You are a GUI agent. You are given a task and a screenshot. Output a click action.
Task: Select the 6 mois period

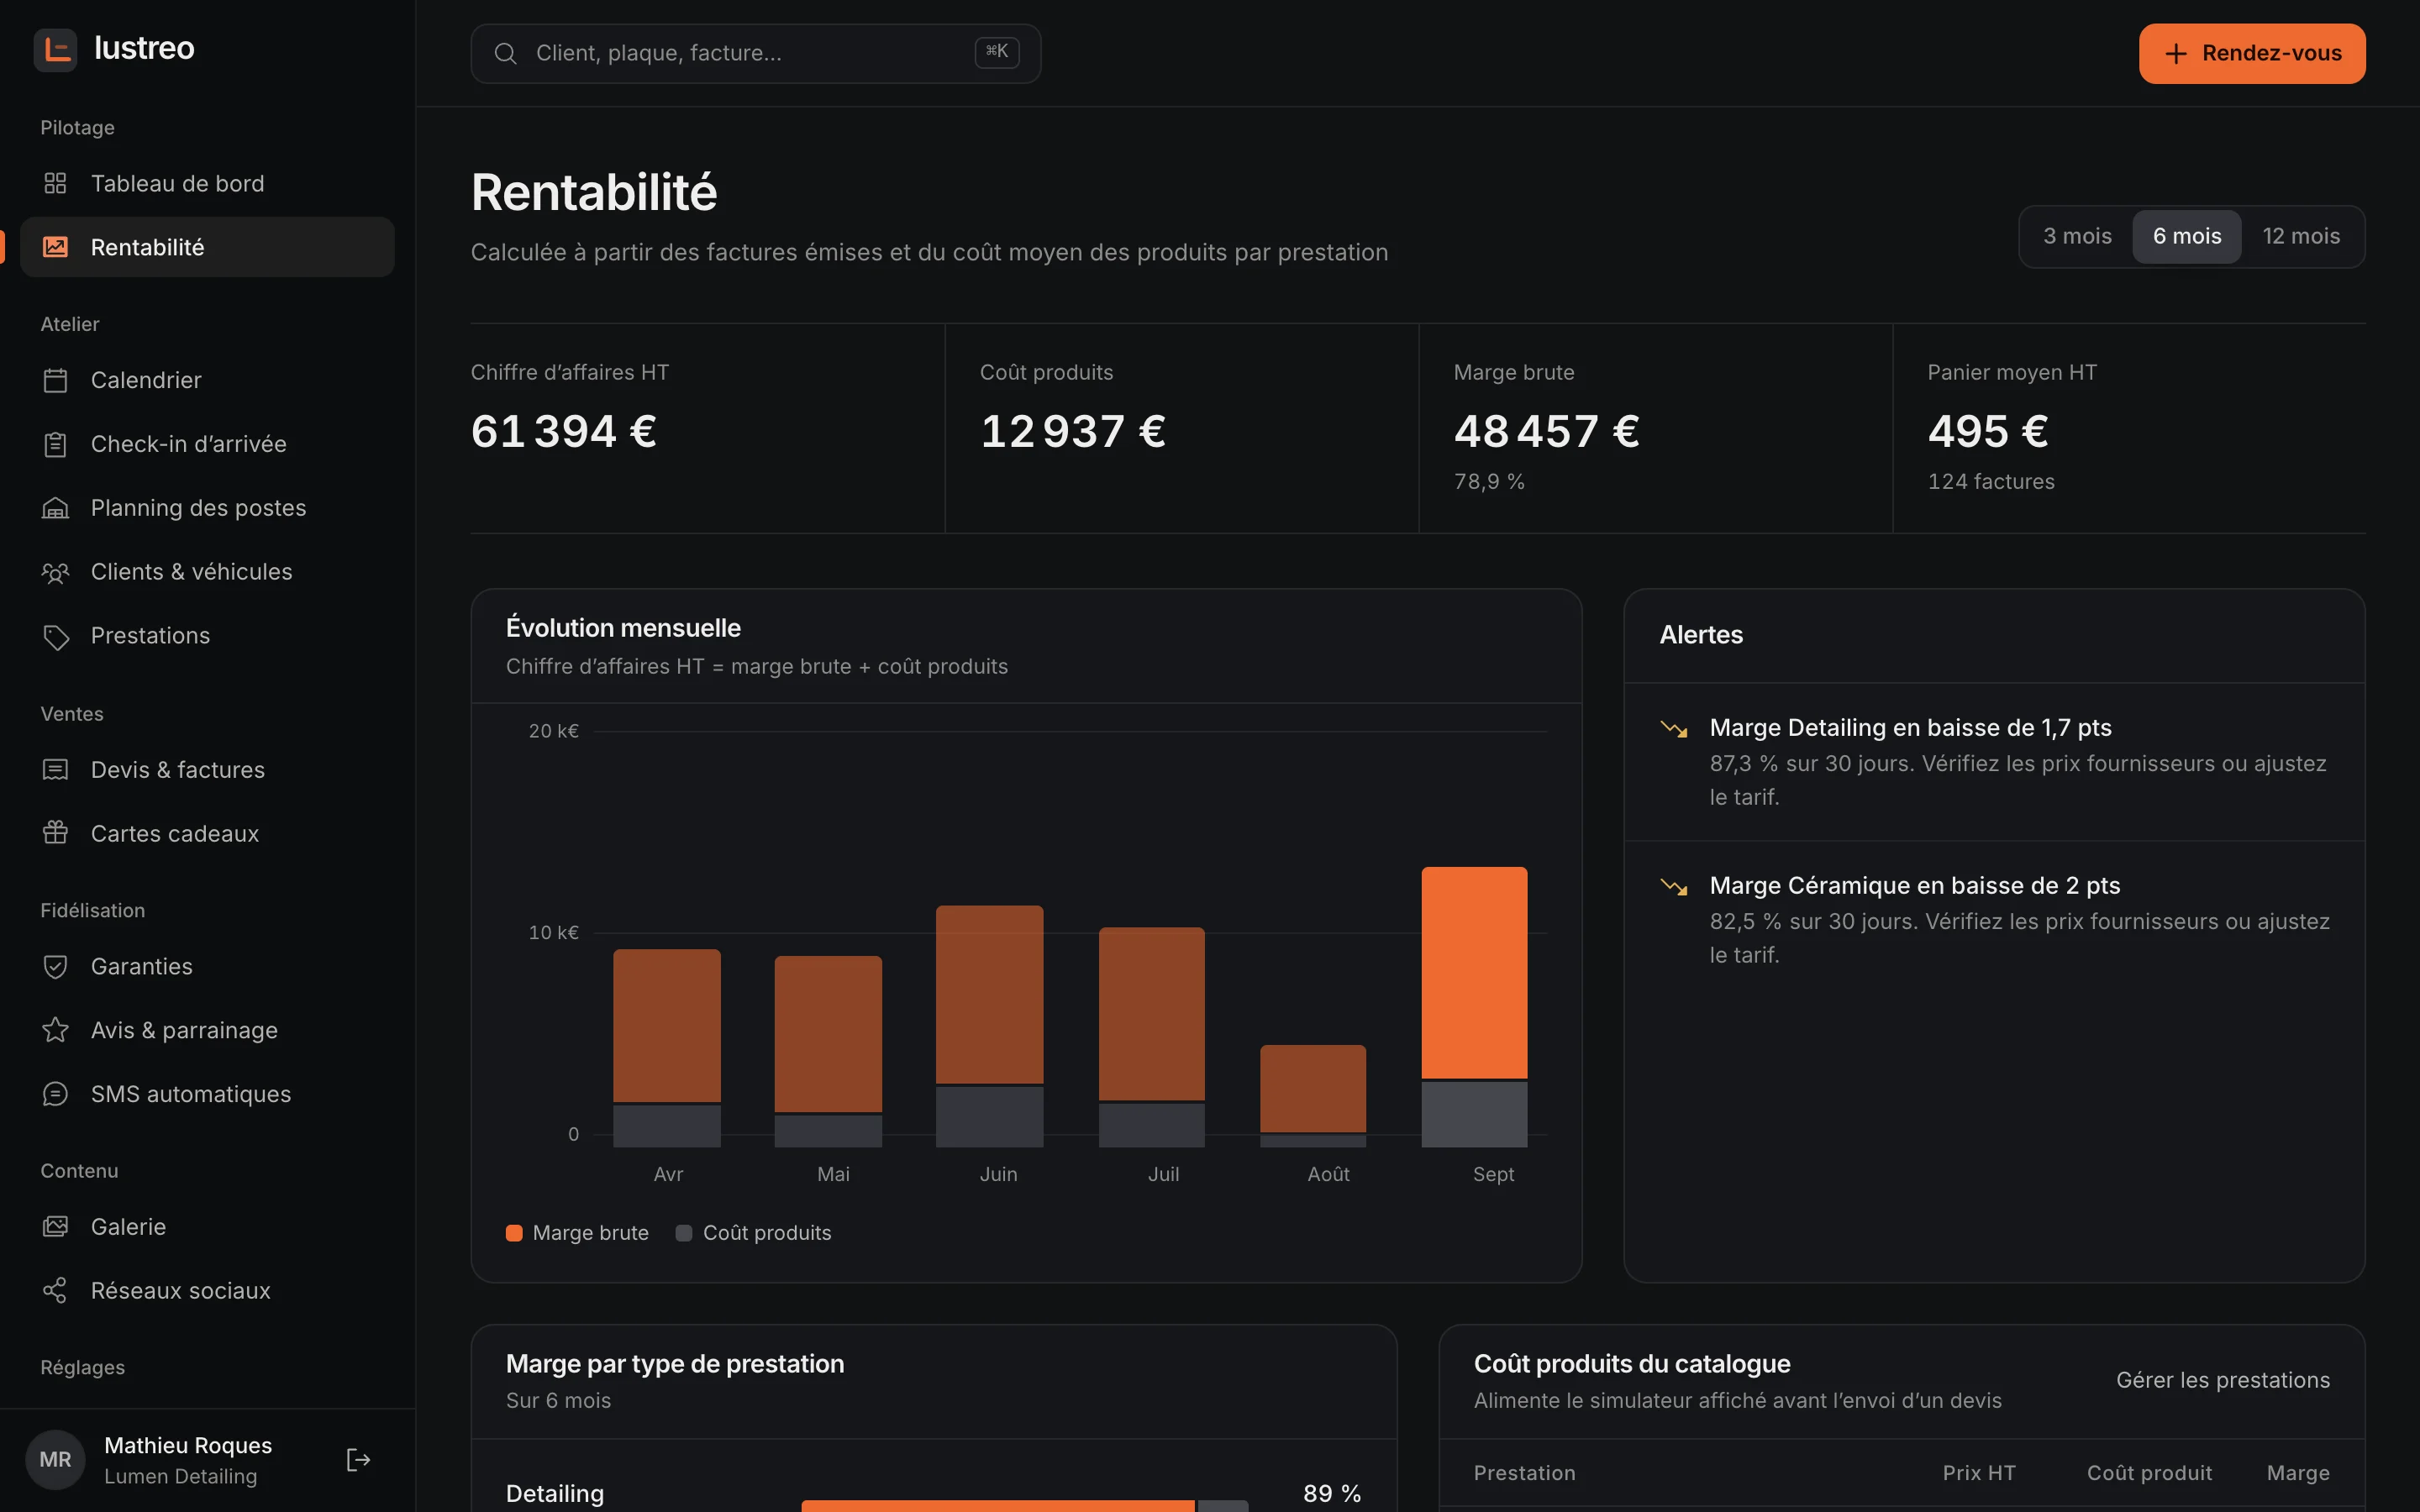(x=2187, y=236)
